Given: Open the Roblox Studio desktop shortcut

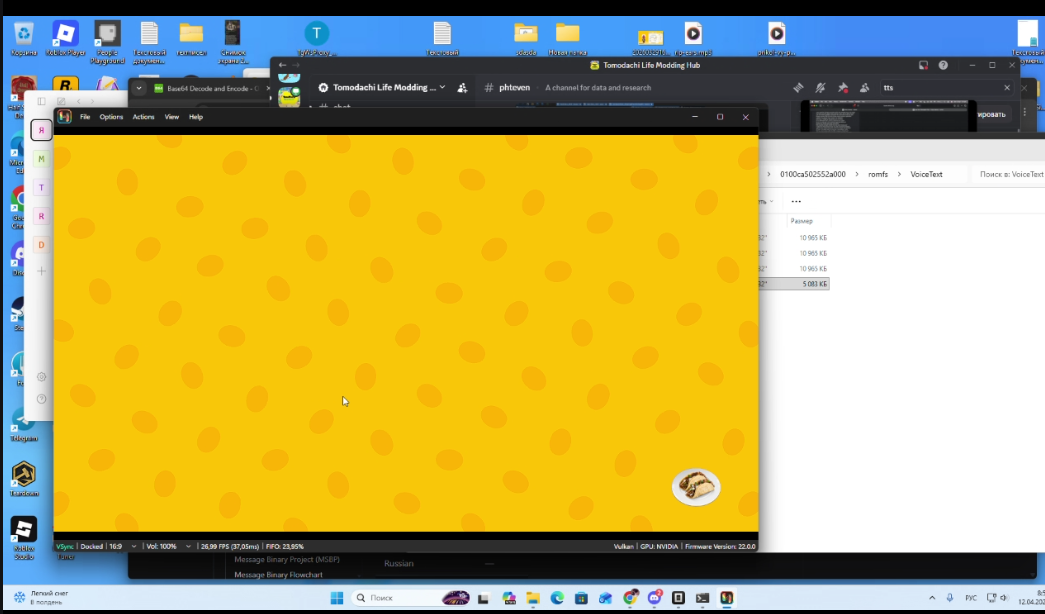Looking at the screenshot, I should coord(23,538).
